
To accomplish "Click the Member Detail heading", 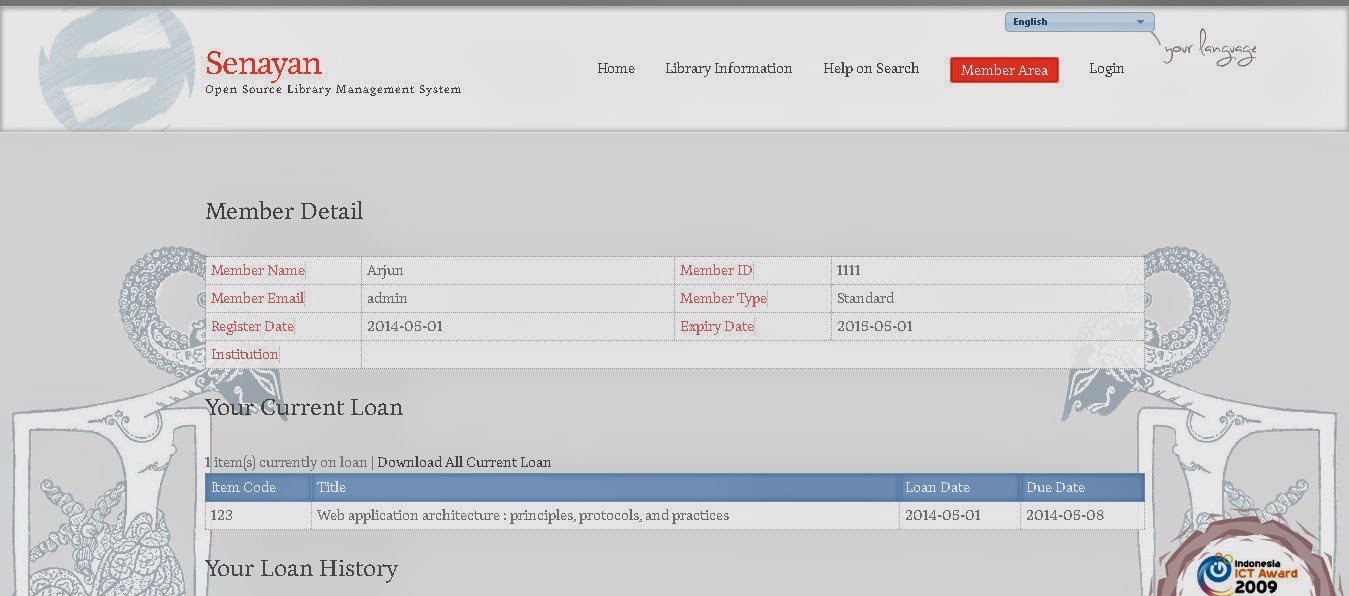I will [x=284, y=211].
